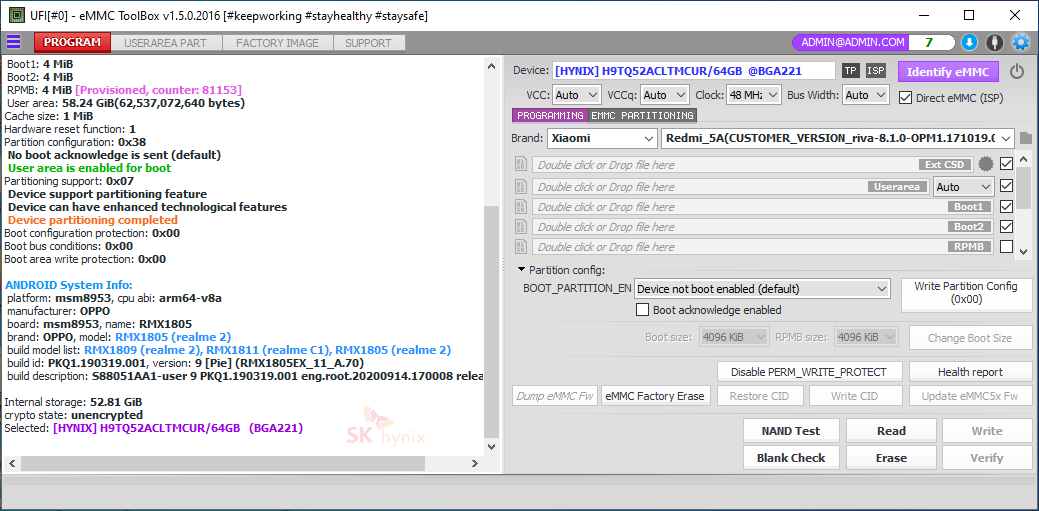
Task: Open the Brand Xiaomi dropdown
Action: [602, 139]
